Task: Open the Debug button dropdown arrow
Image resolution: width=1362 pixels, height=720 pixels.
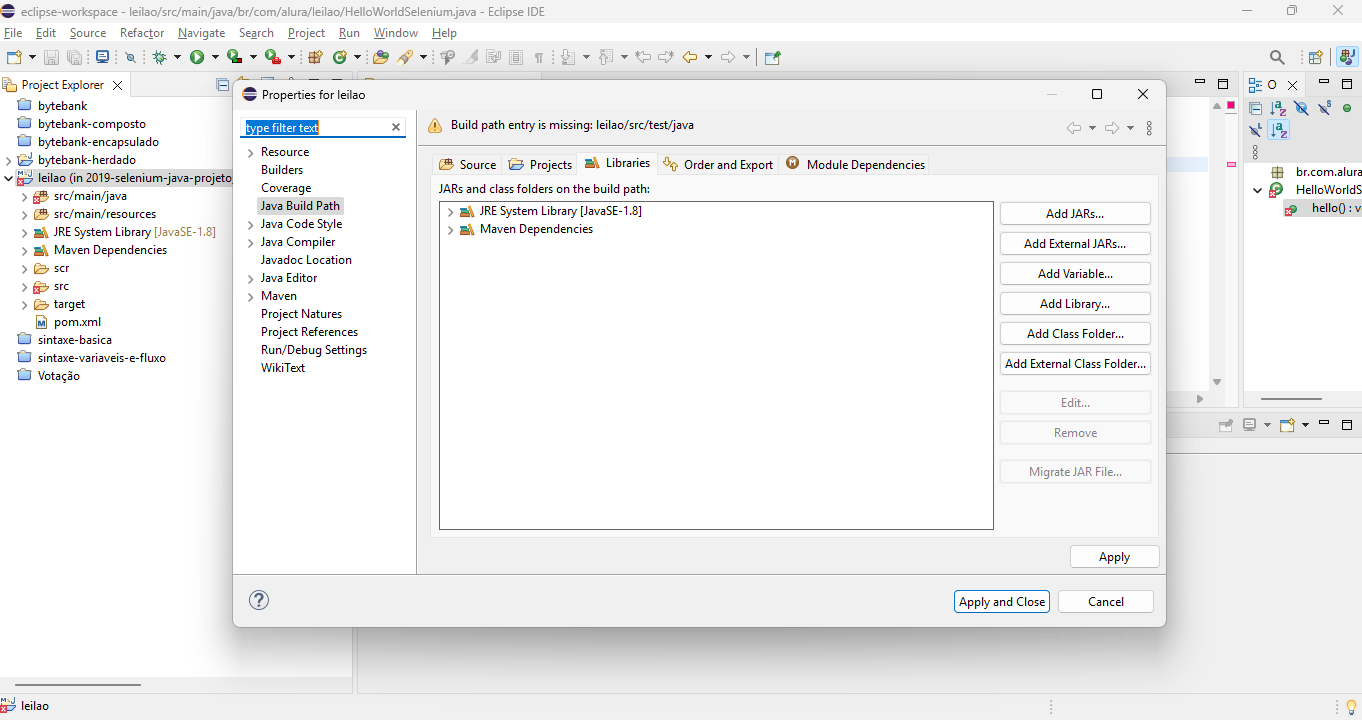Action: (x=175, y=57)
